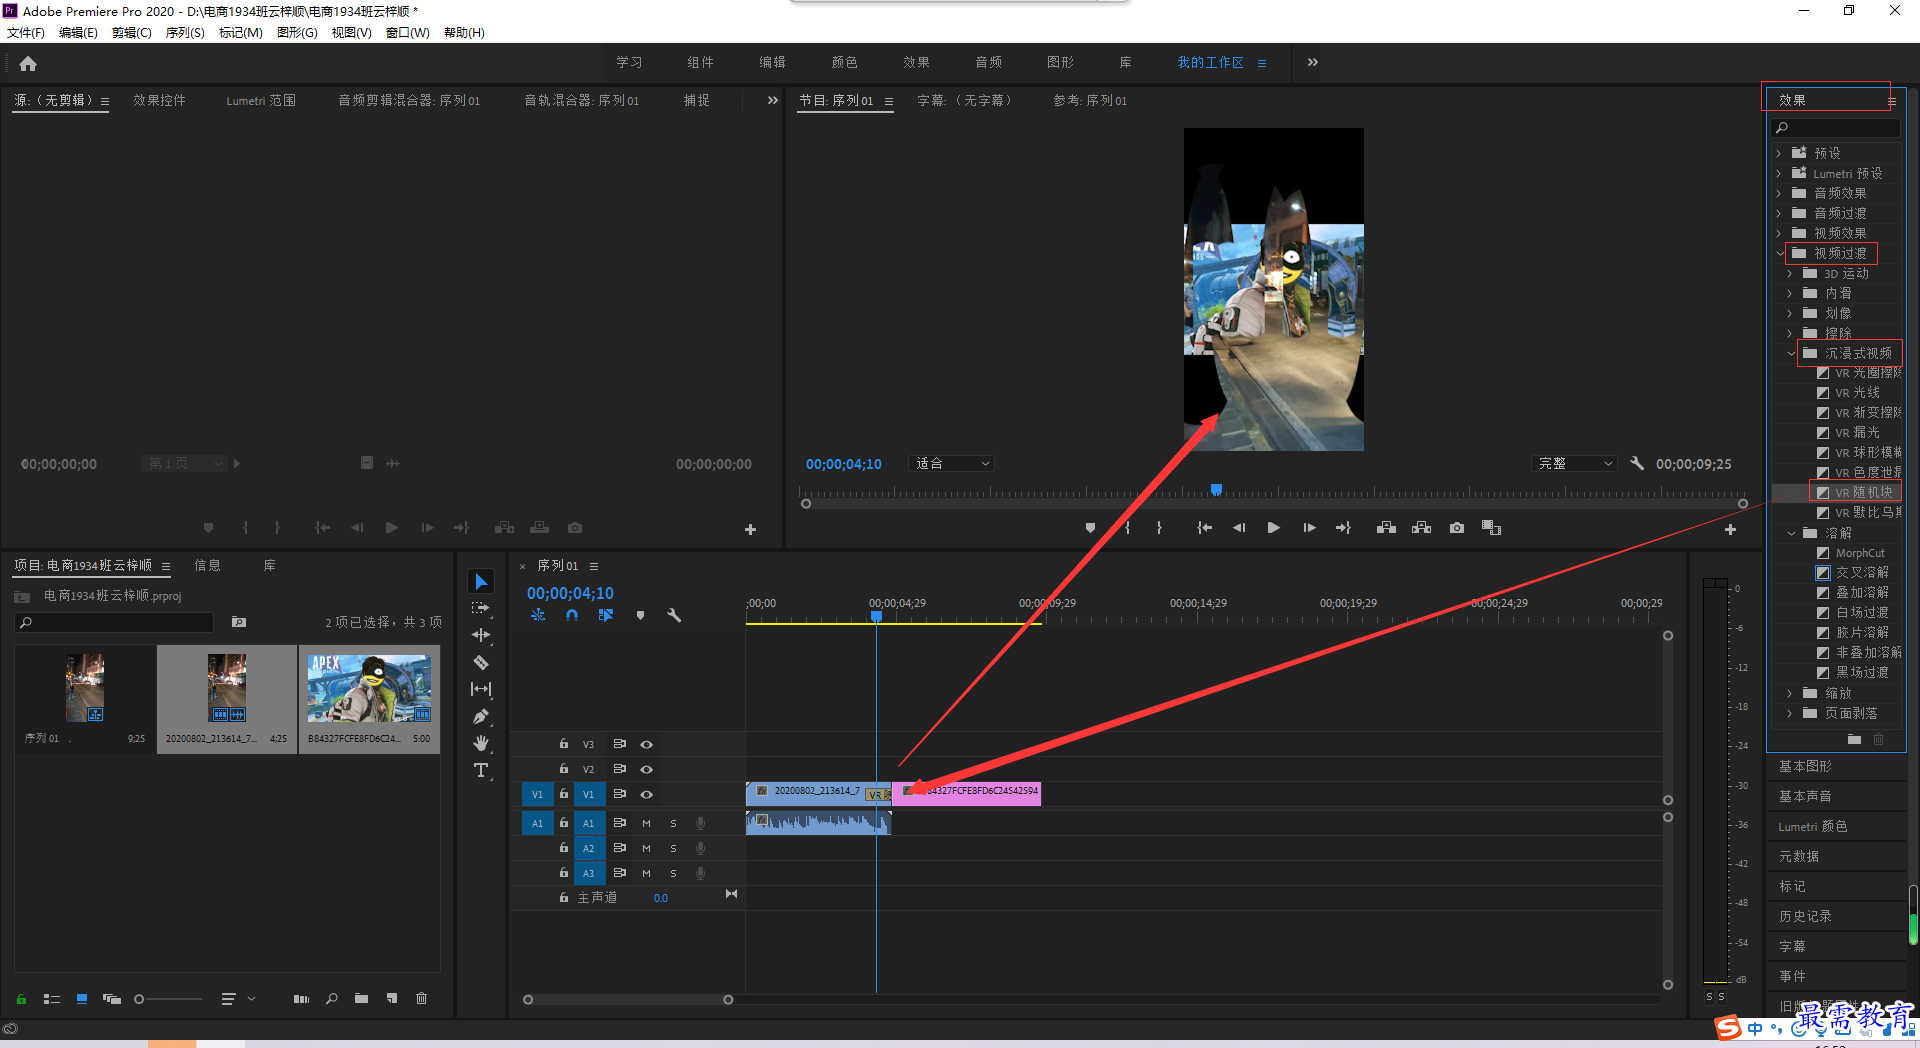Add marker in the timeline header
The width and height of the screenshot is (1920, 1048).
[640, 616]
